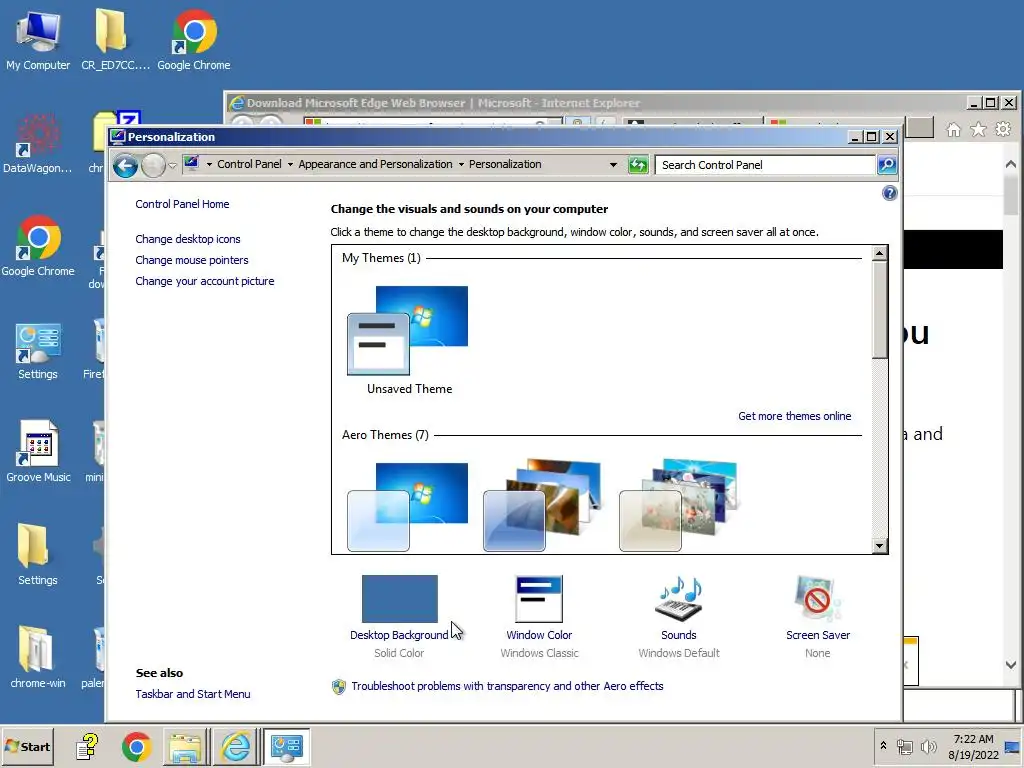The height and width of the screenshot is (768, 1024).
Task: Click the forward arrow in Personalization window
Action: coord(153,166)
